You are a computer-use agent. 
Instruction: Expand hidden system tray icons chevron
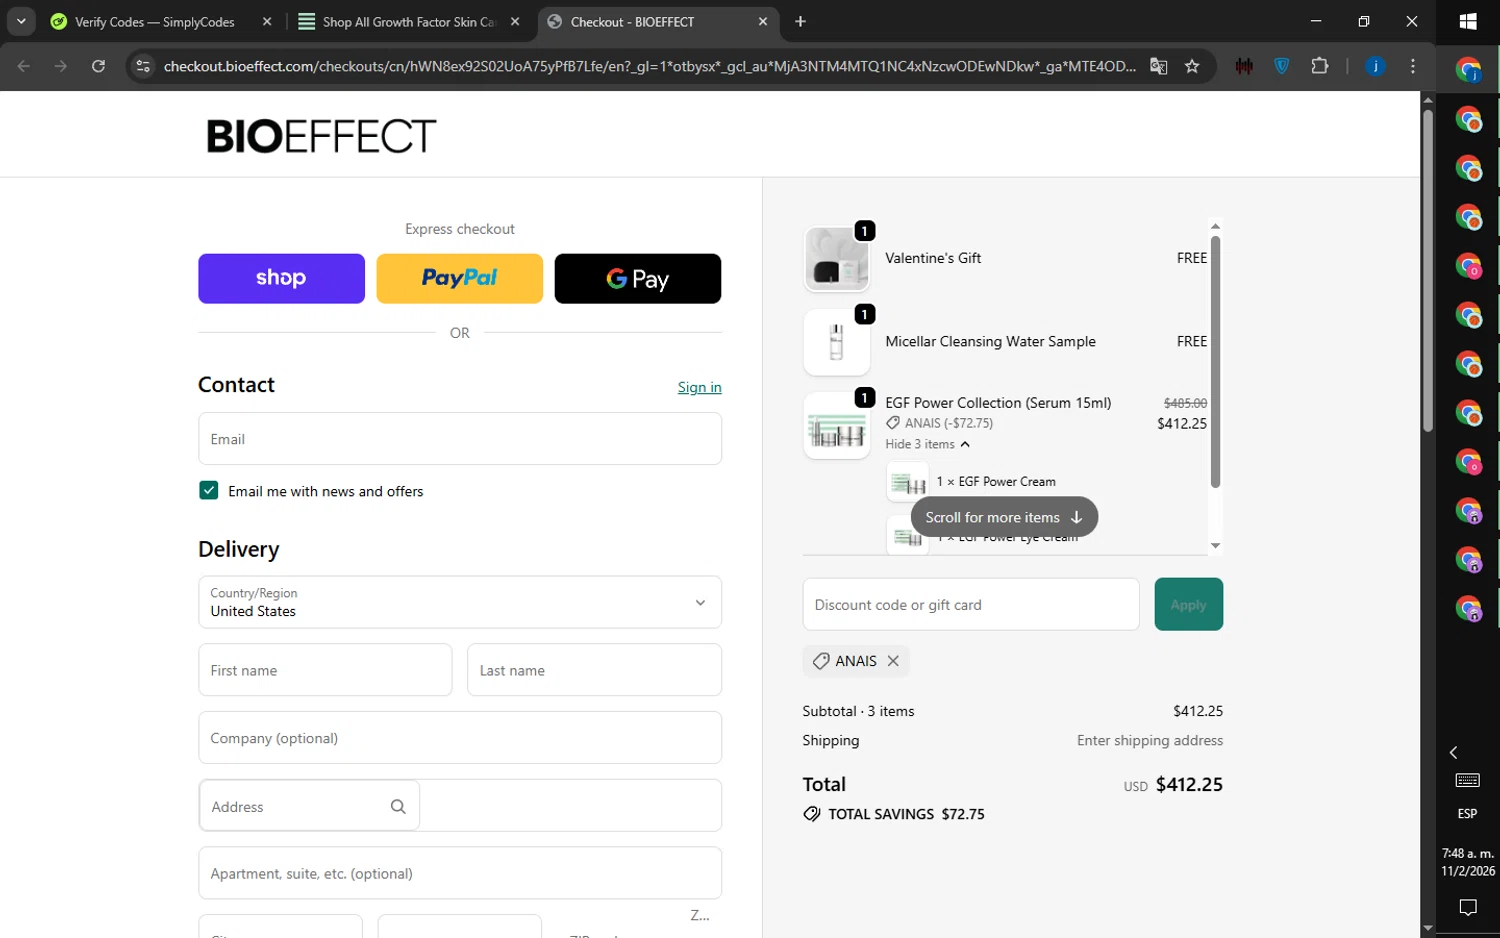click(1454, 752)
